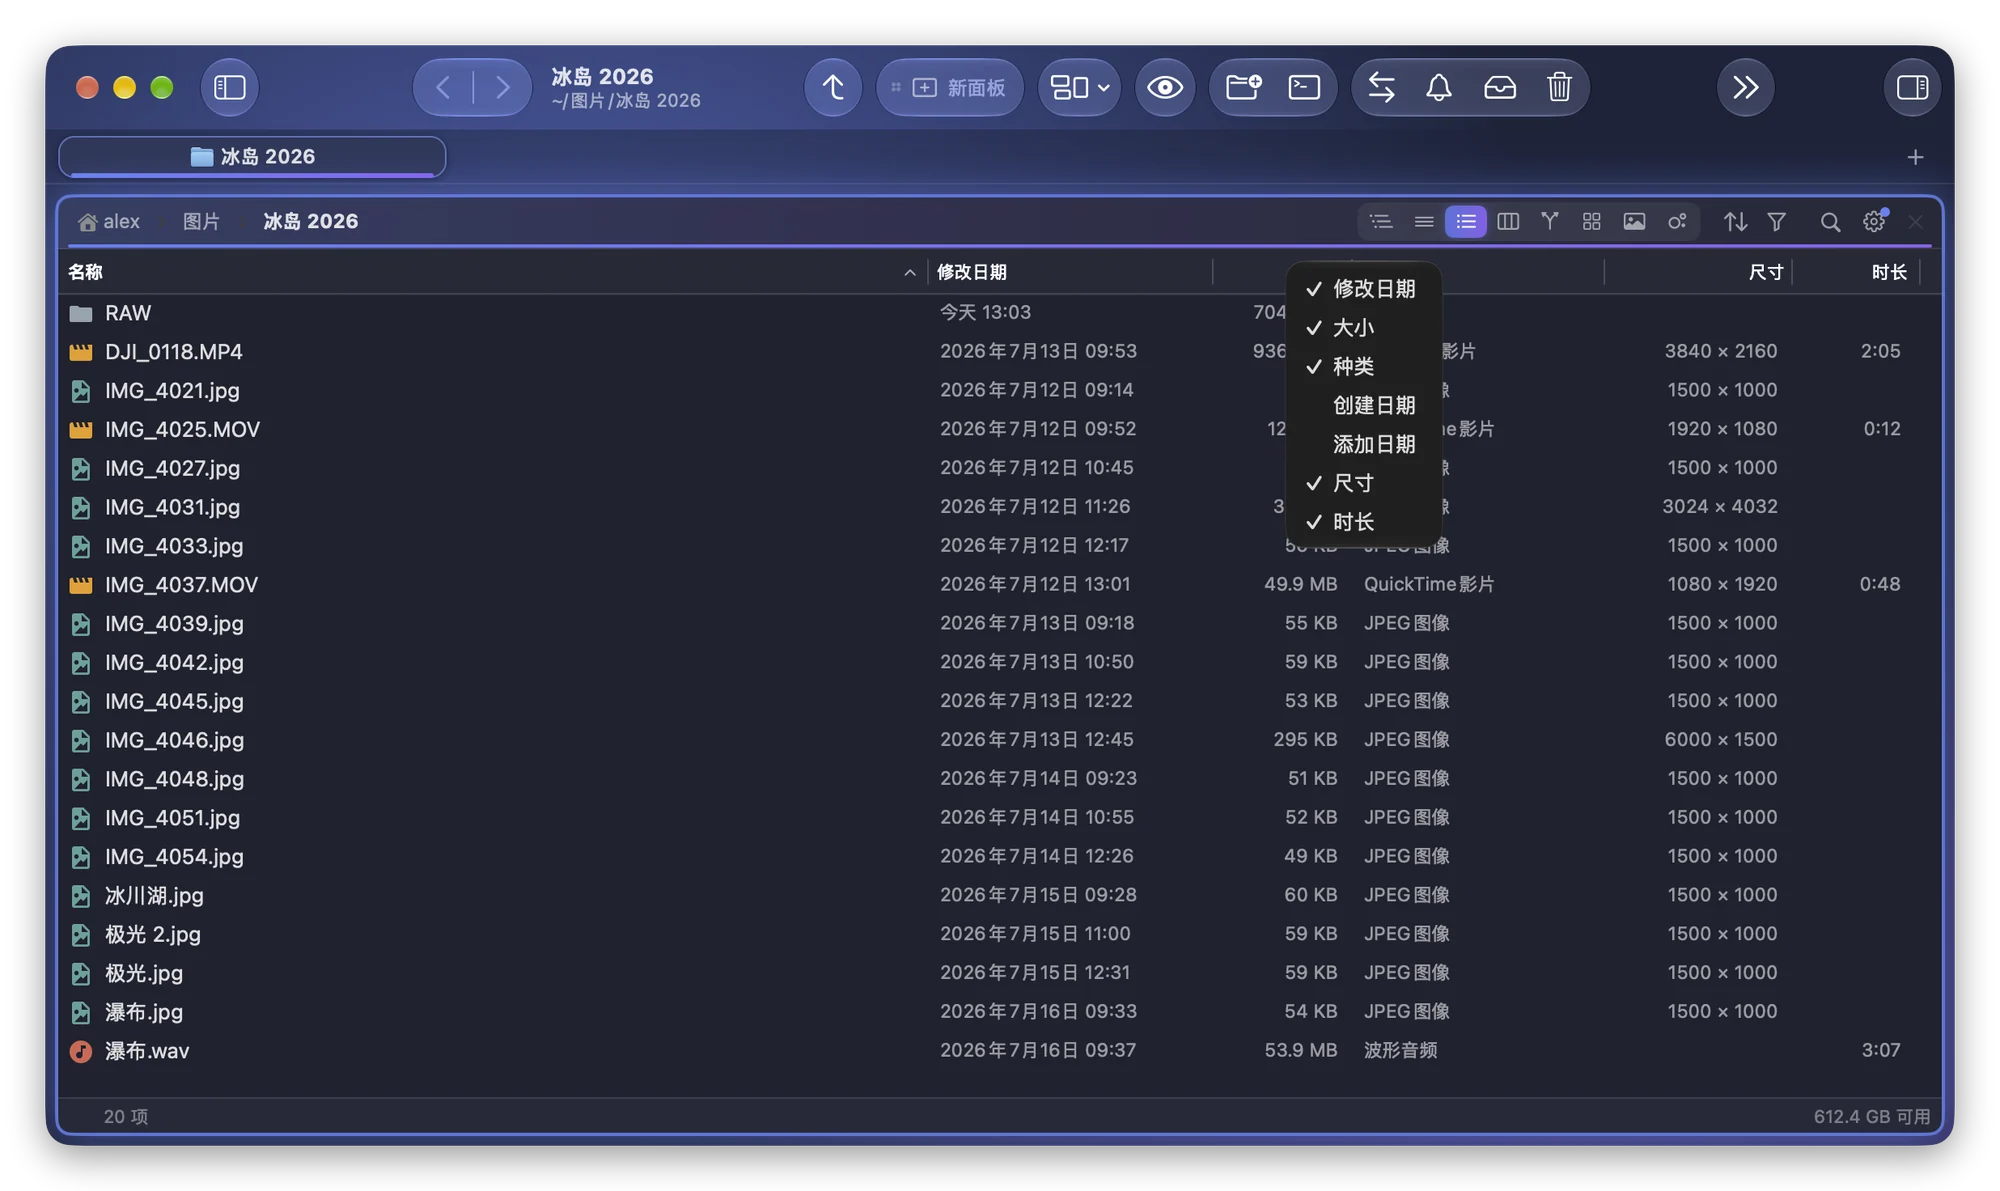Click the sync arrows toolbar icon
Viewport: 2000px width, 1191px height.
pos(1381,87)
